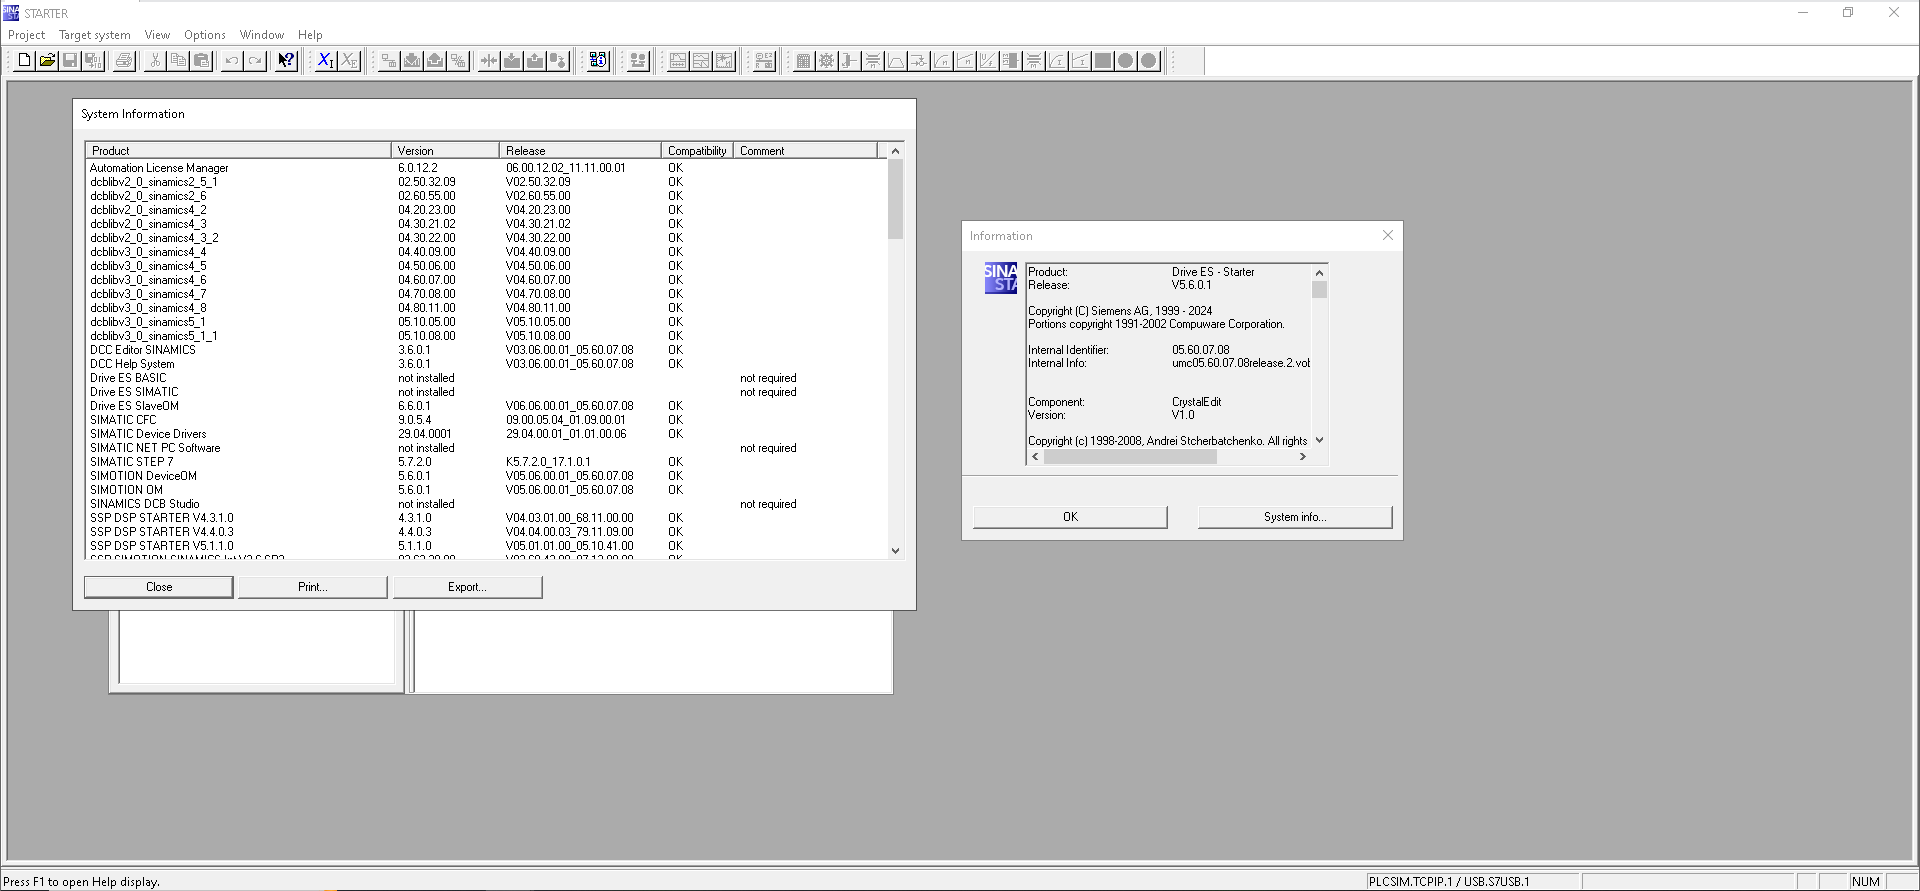Image resolution: width=1920 pixels, height=891 pixels.
Task: Click the Open project folder icon
Action: pos(47,61)
